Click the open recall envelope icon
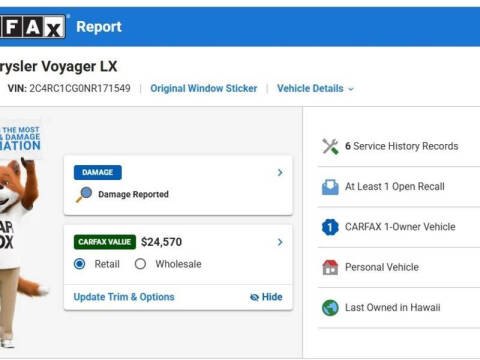 tap(330, 187)
